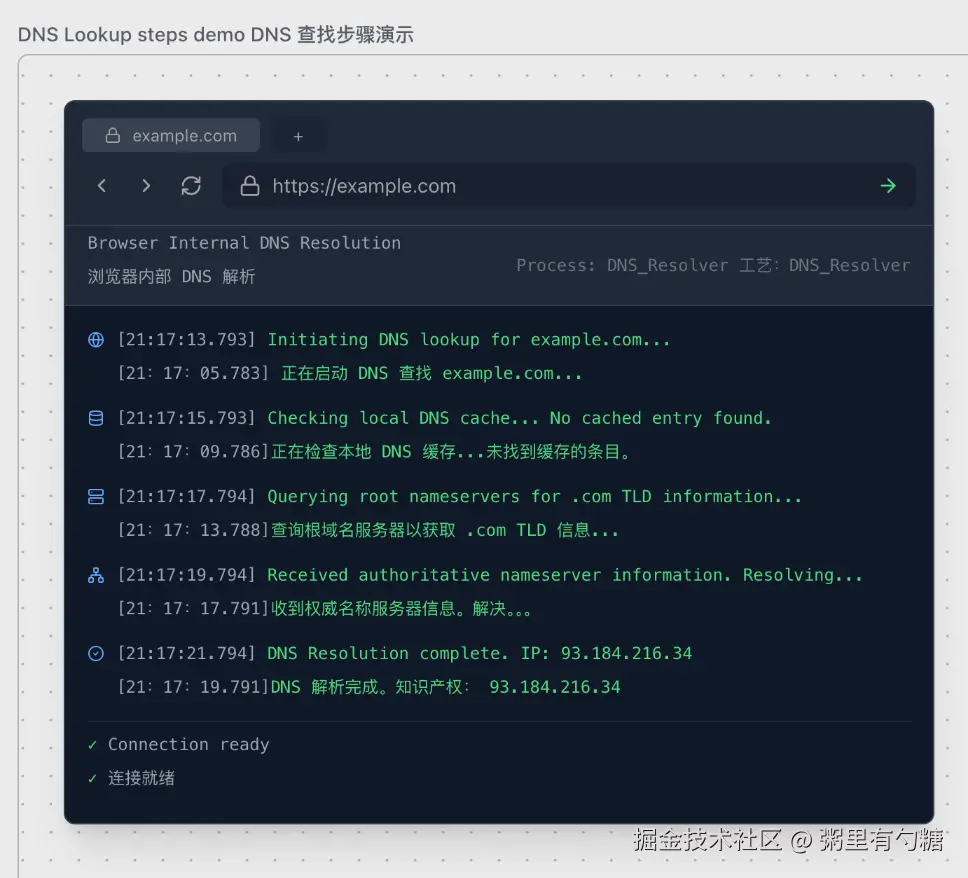Click the network icon beside Received authoritative nameserver
Screen dimensions: 968x878
pos(96,575)
